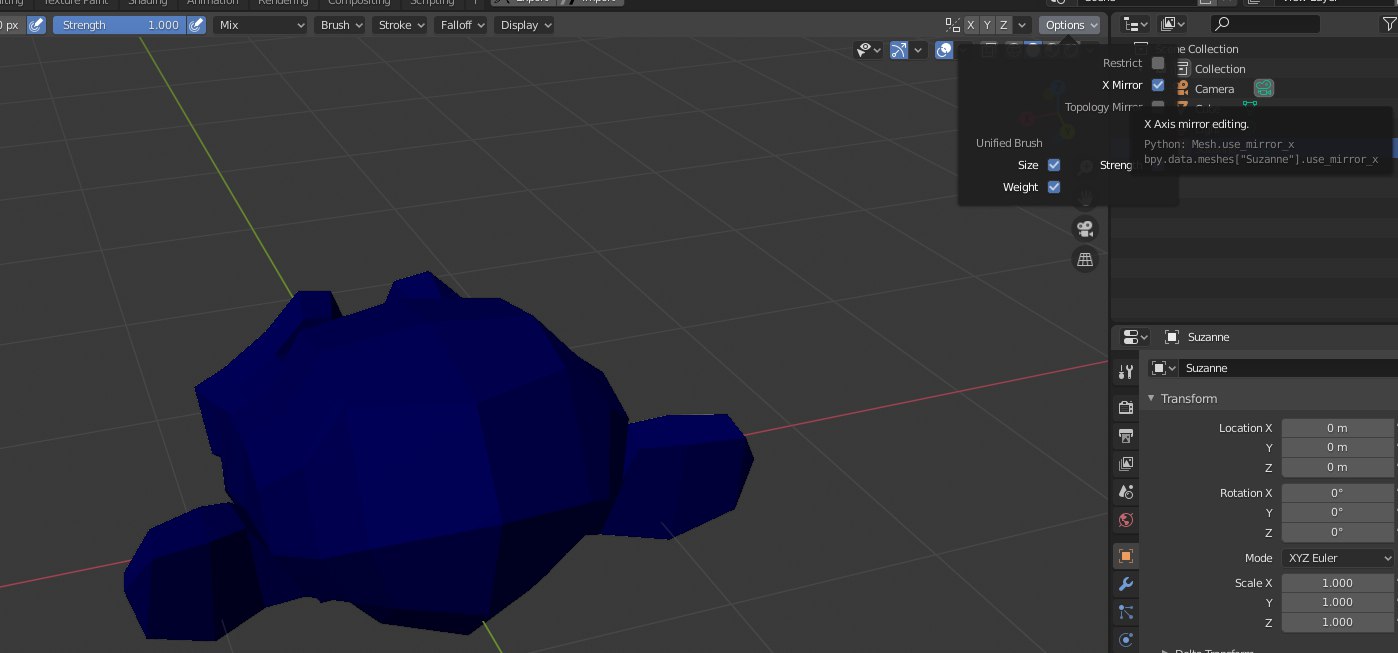Open the XYZ Euler rotation mode dropdown
The width and height of the screenshot is (1398, 653).
coord(1339,558)
